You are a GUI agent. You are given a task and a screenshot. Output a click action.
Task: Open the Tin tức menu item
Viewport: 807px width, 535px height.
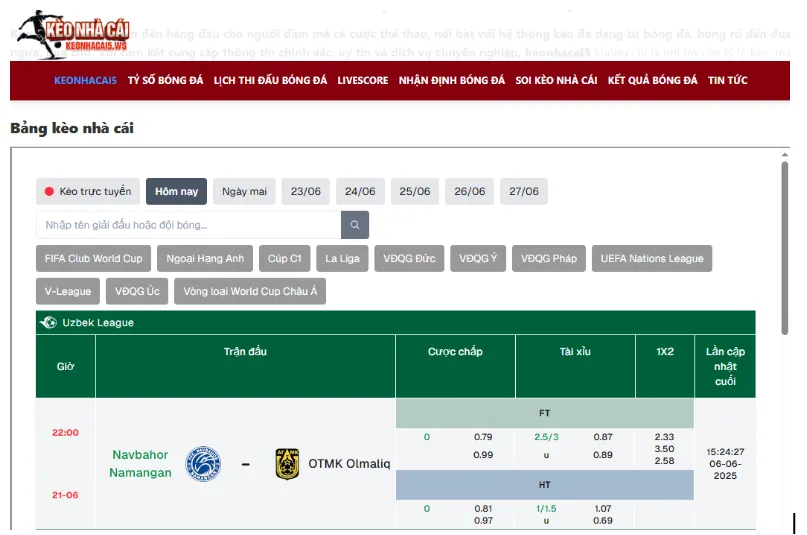[728, 80]
